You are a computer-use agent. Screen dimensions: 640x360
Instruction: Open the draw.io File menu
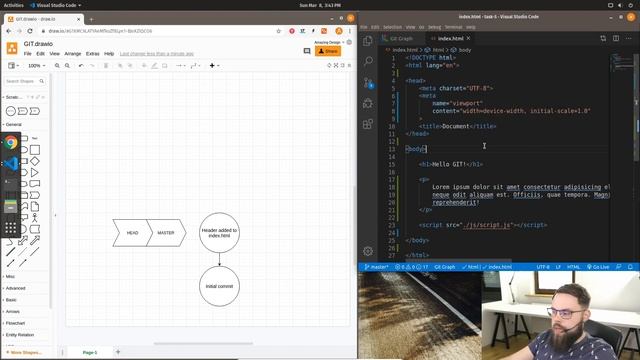tap(27, 54)
